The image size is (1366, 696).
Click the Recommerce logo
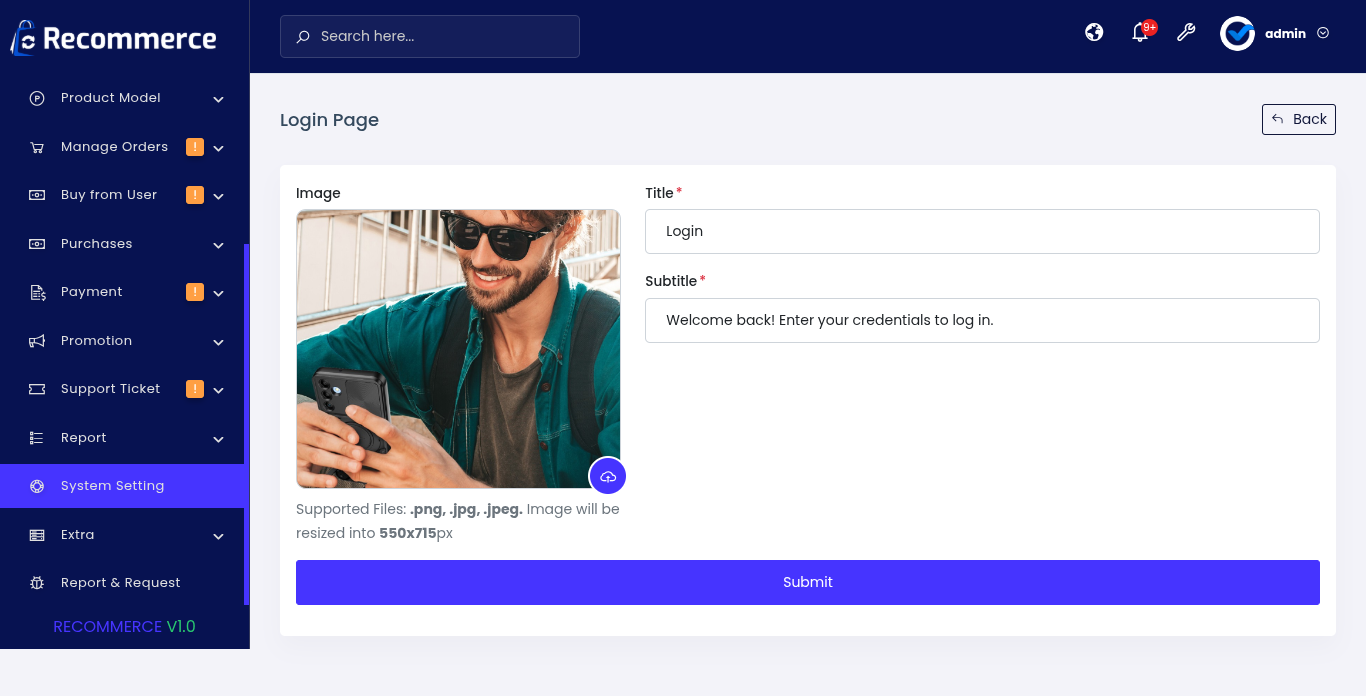113,38
